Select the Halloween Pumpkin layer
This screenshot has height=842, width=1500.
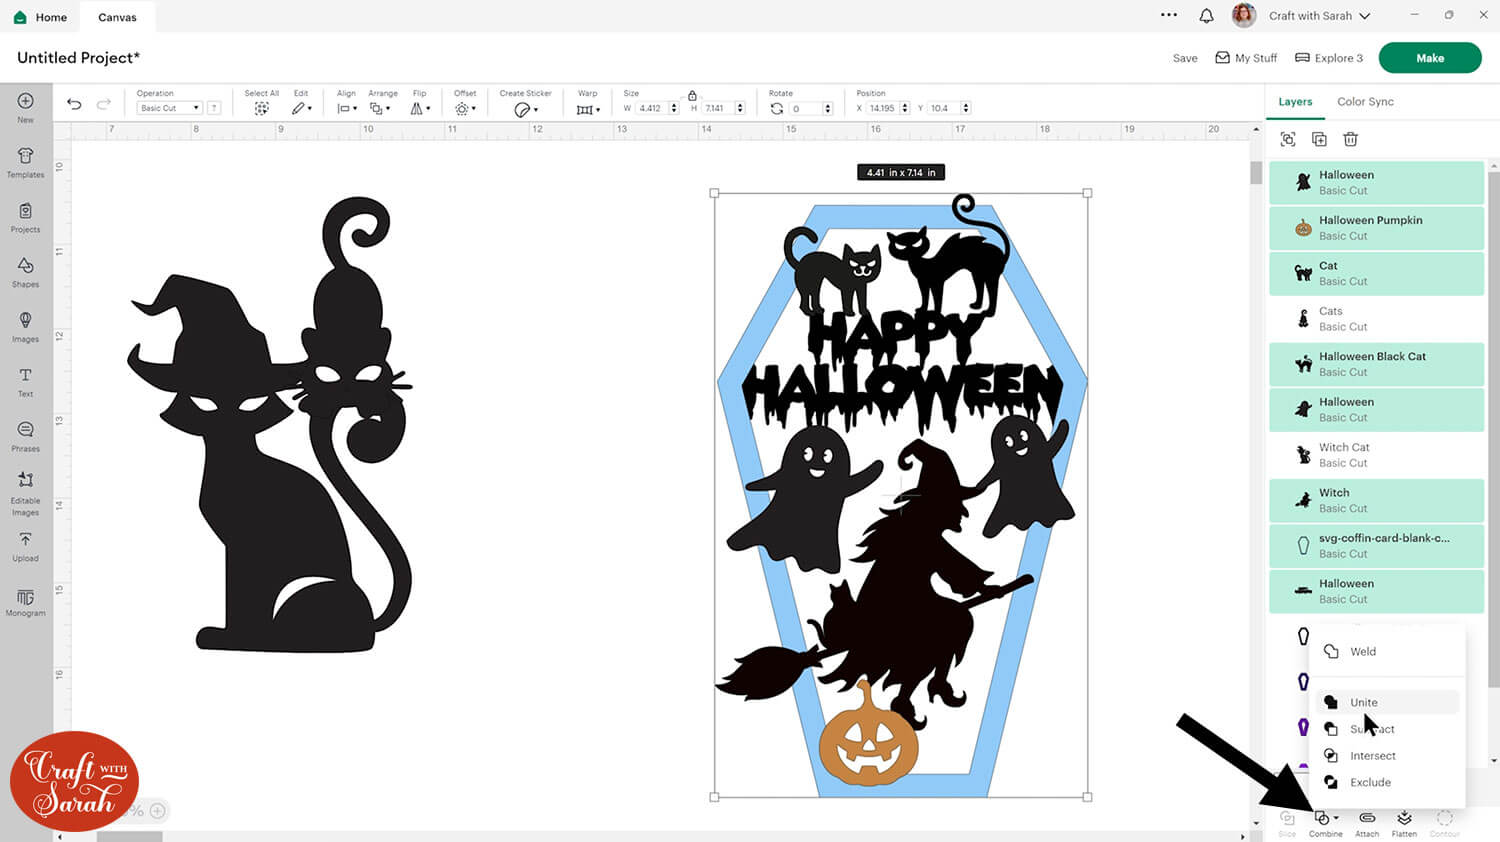click(x=1376, y=228)
